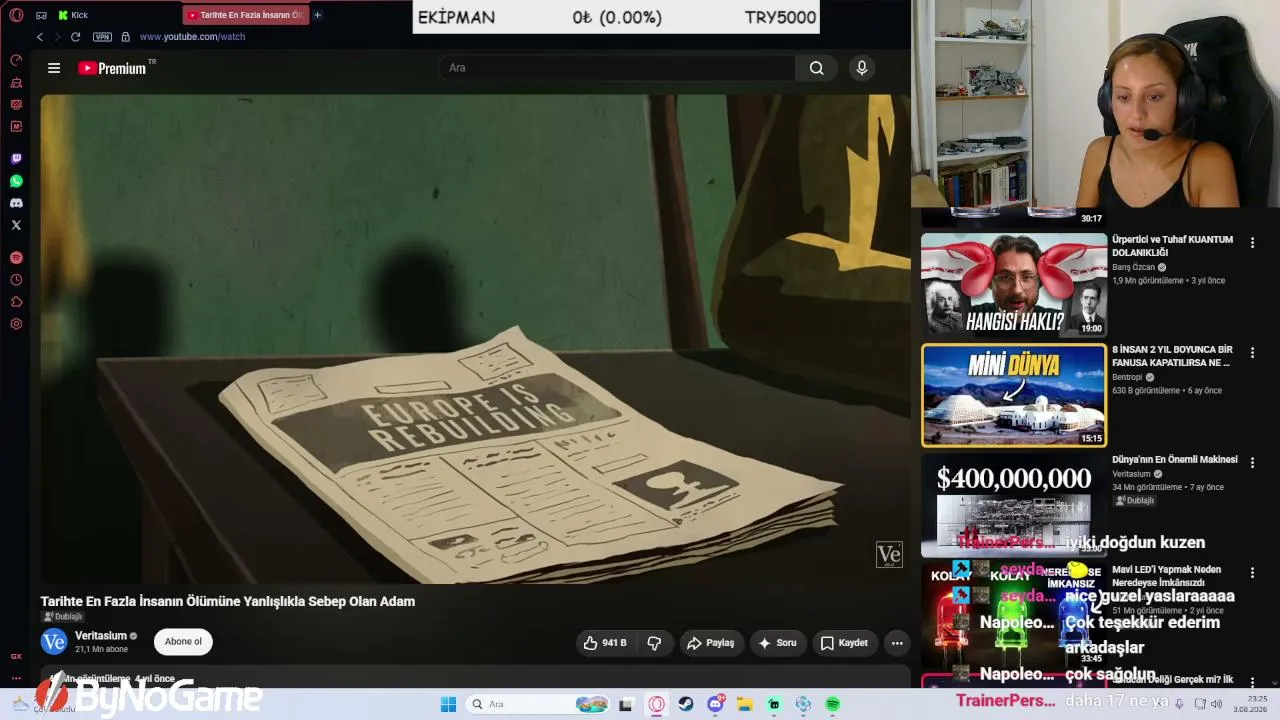Open options menu for Mavi LED video
This screenshot has width=1280, height=720.
(1252, 573)
